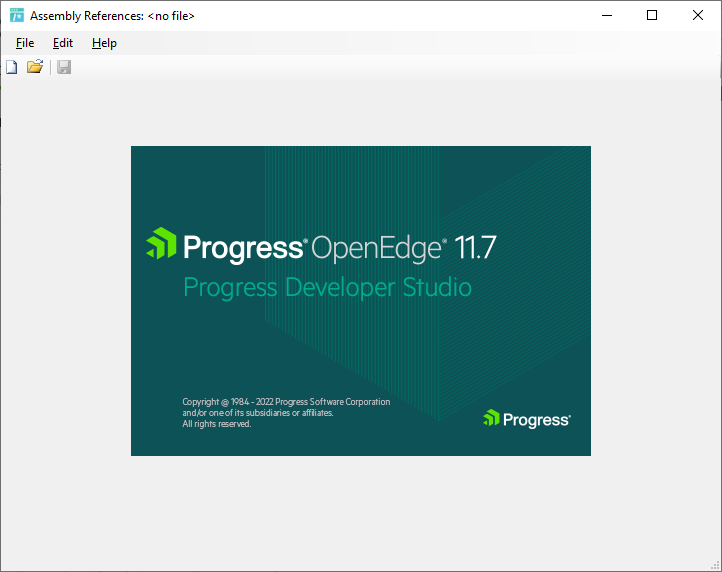Click the Progress Developer Studio subtitle
This screenshot has height=572, width=722.
327,288
